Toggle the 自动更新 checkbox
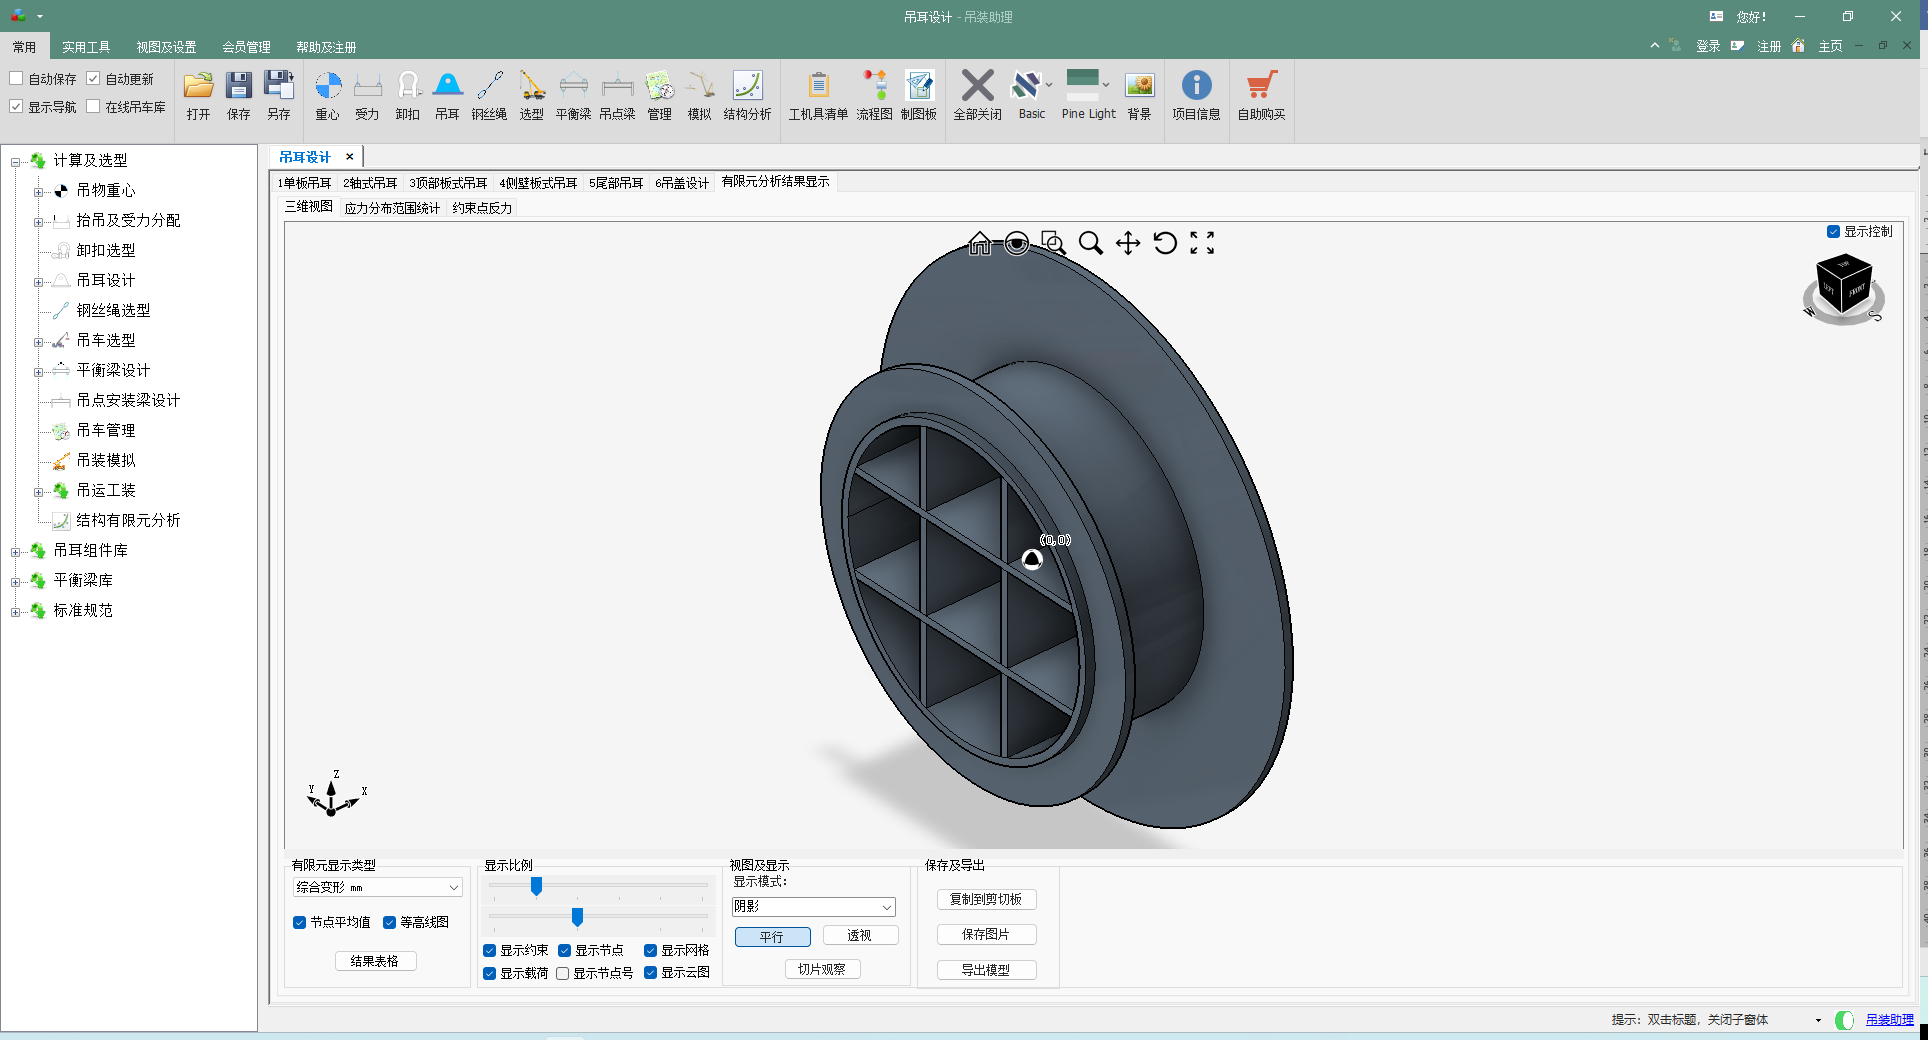This screenshot has width=1928, height=1040. click(93, 78)
